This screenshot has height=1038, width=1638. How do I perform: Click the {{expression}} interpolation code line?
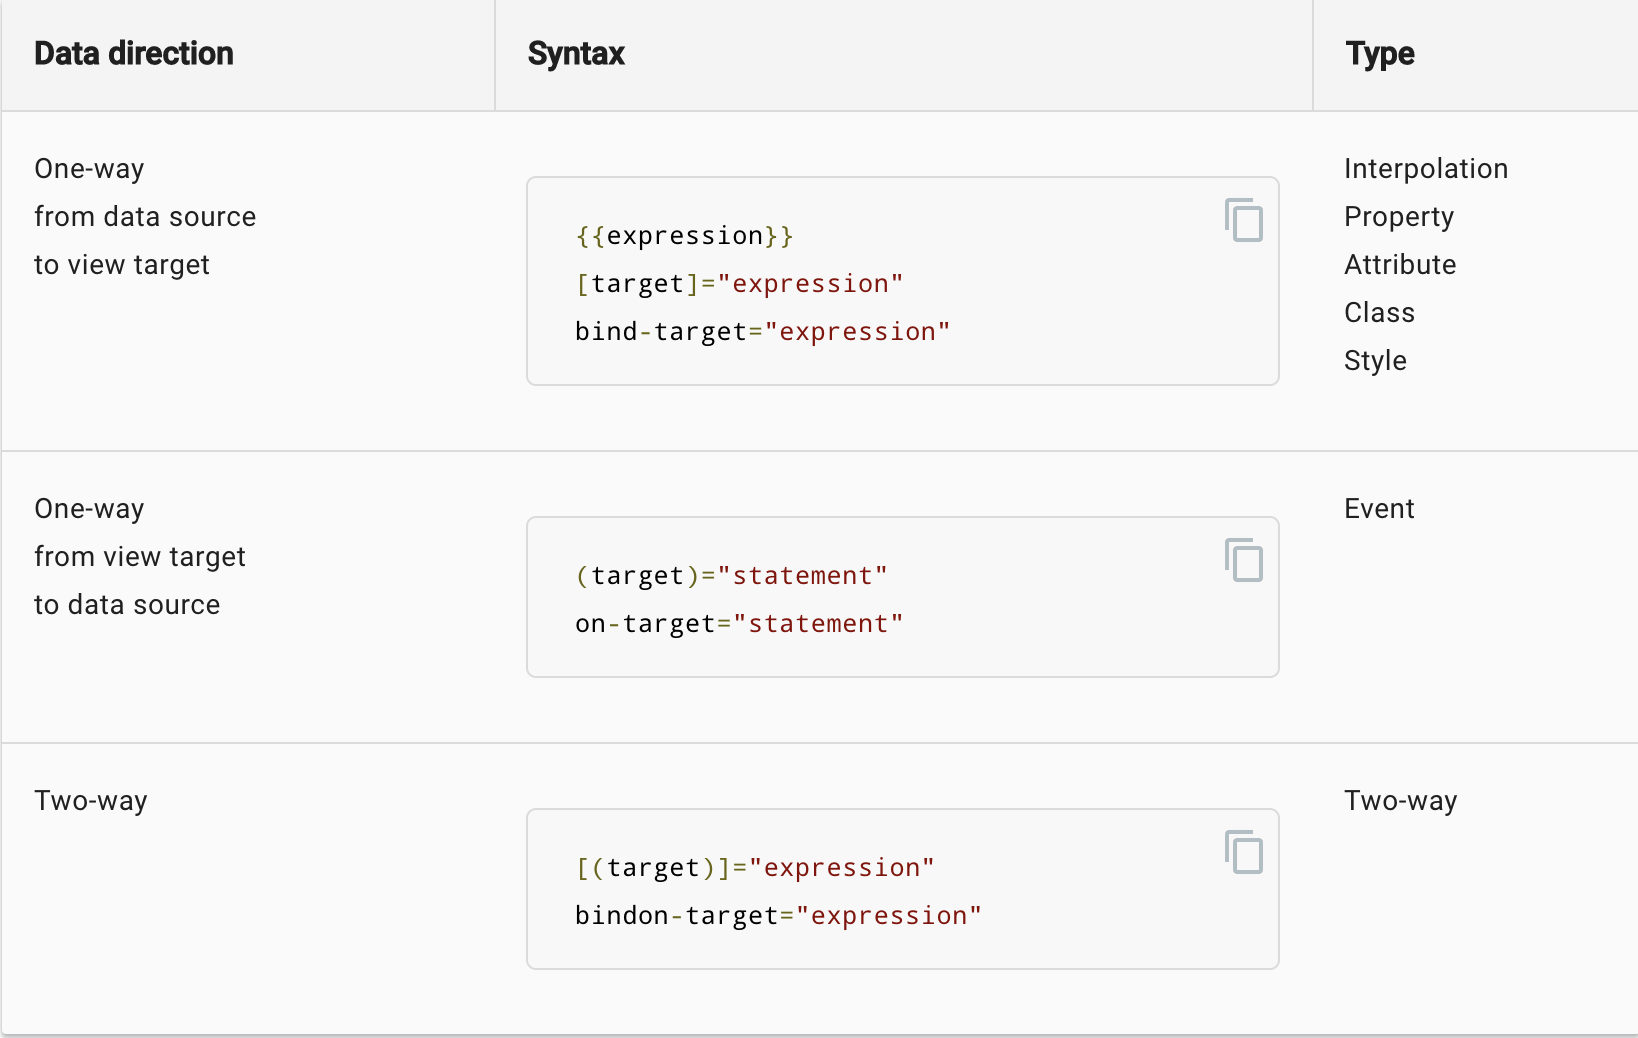684,236
